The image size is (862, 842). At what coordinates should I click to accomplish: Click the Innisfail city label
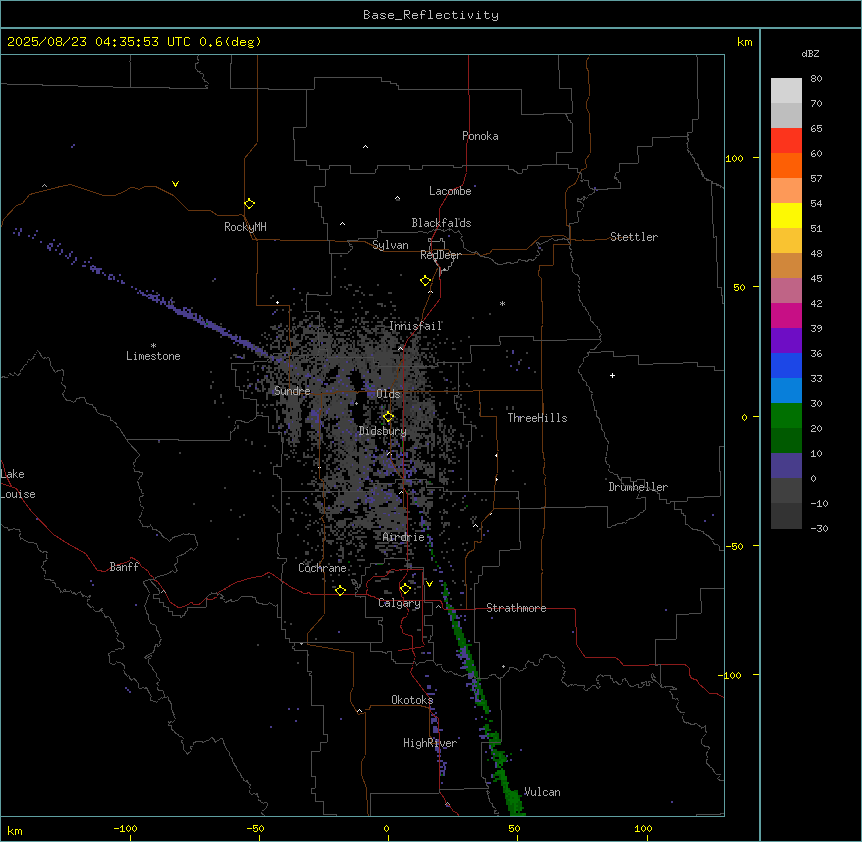tap(416, 326)
